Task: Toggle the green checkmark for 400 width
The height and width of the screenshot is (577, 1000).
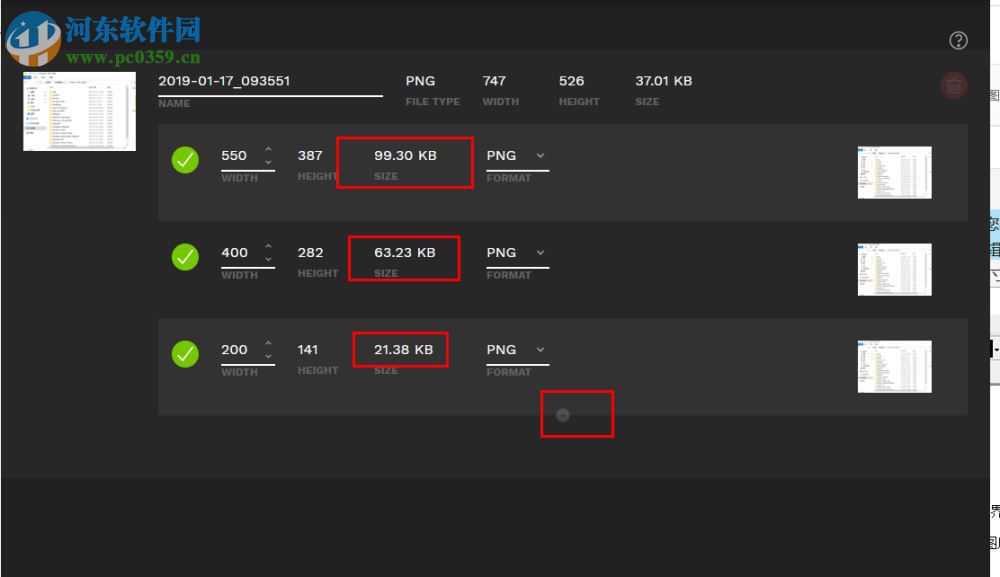Action: 185,257
